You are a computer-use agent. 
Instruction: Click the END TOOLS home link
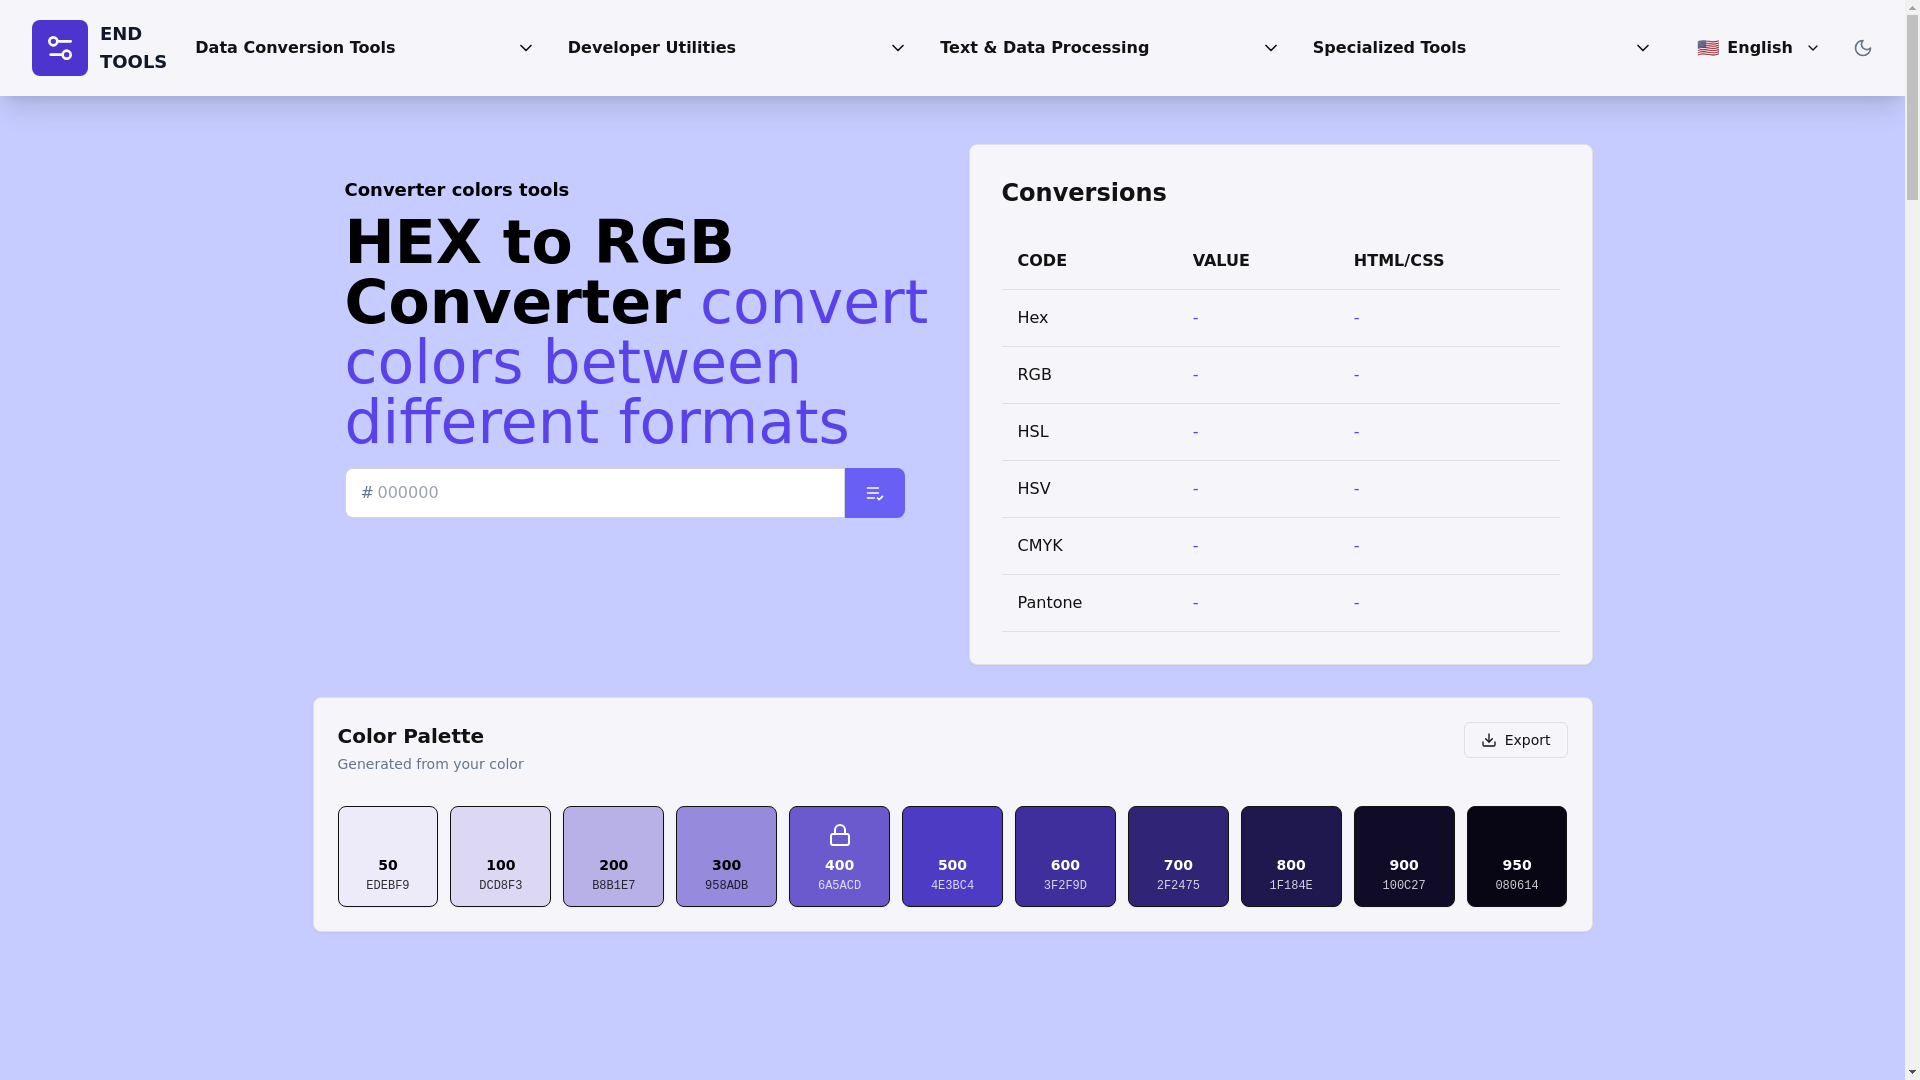tap(99, 48)
